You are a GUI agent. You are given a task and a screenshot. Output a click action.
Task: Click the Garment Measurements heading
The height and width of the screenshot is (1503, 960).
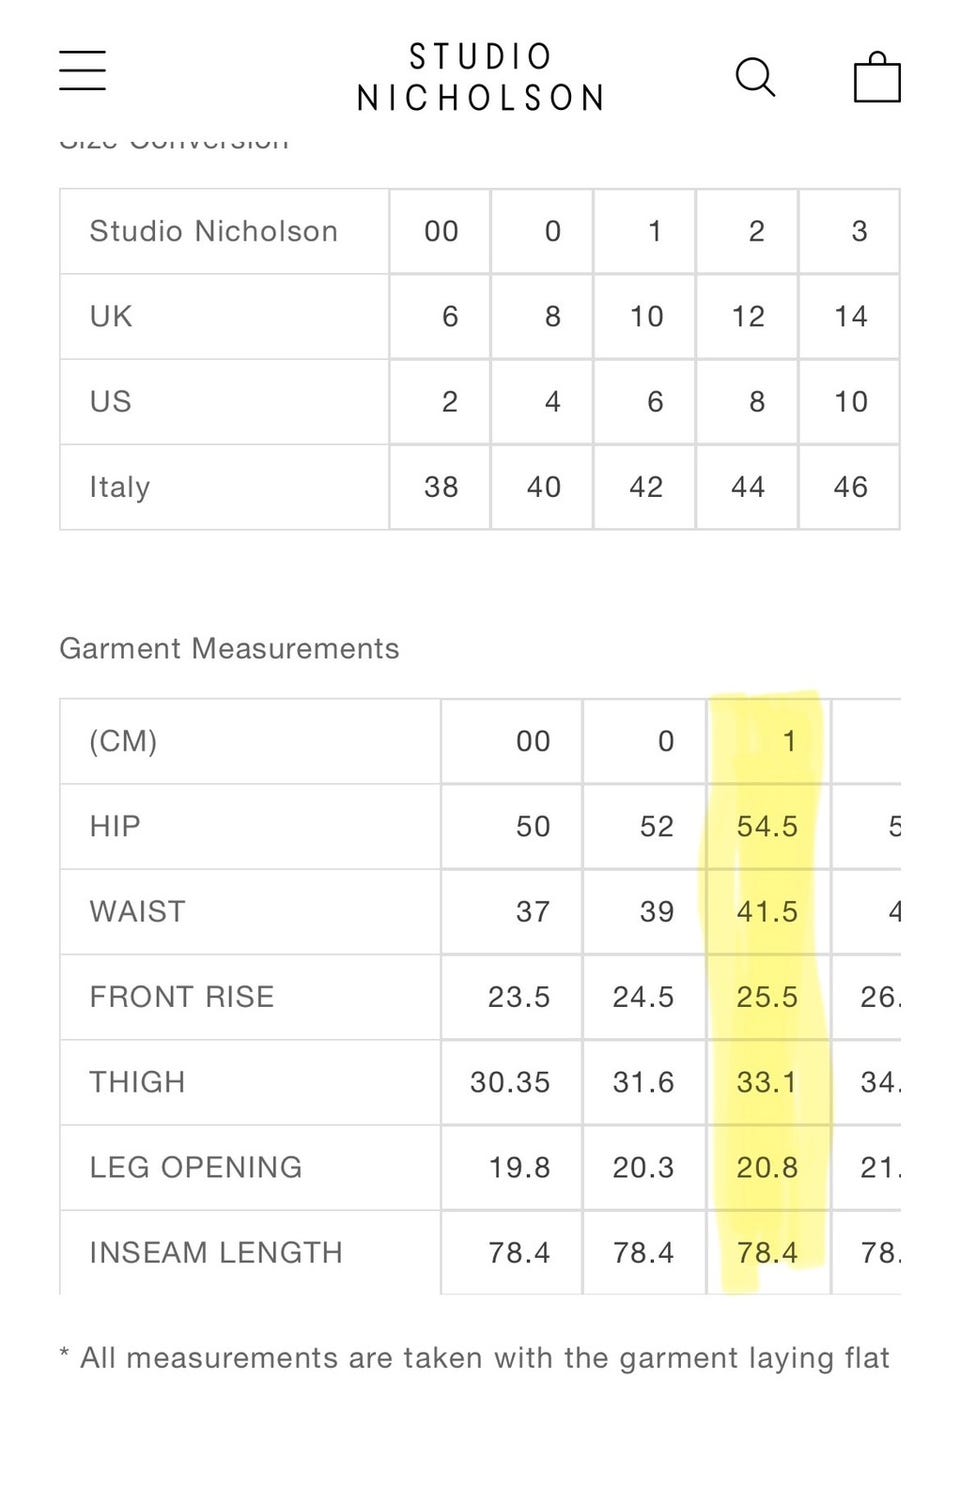click(x=229, y=648)
